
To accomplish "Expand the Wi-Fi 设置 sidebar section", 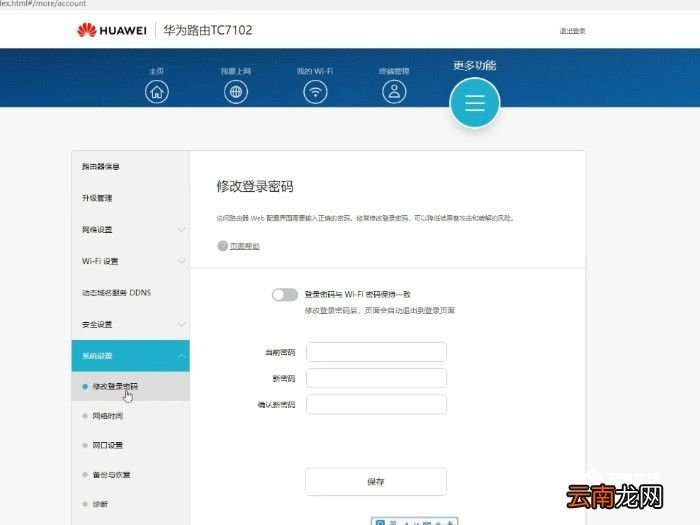I will tap(130, 261).
